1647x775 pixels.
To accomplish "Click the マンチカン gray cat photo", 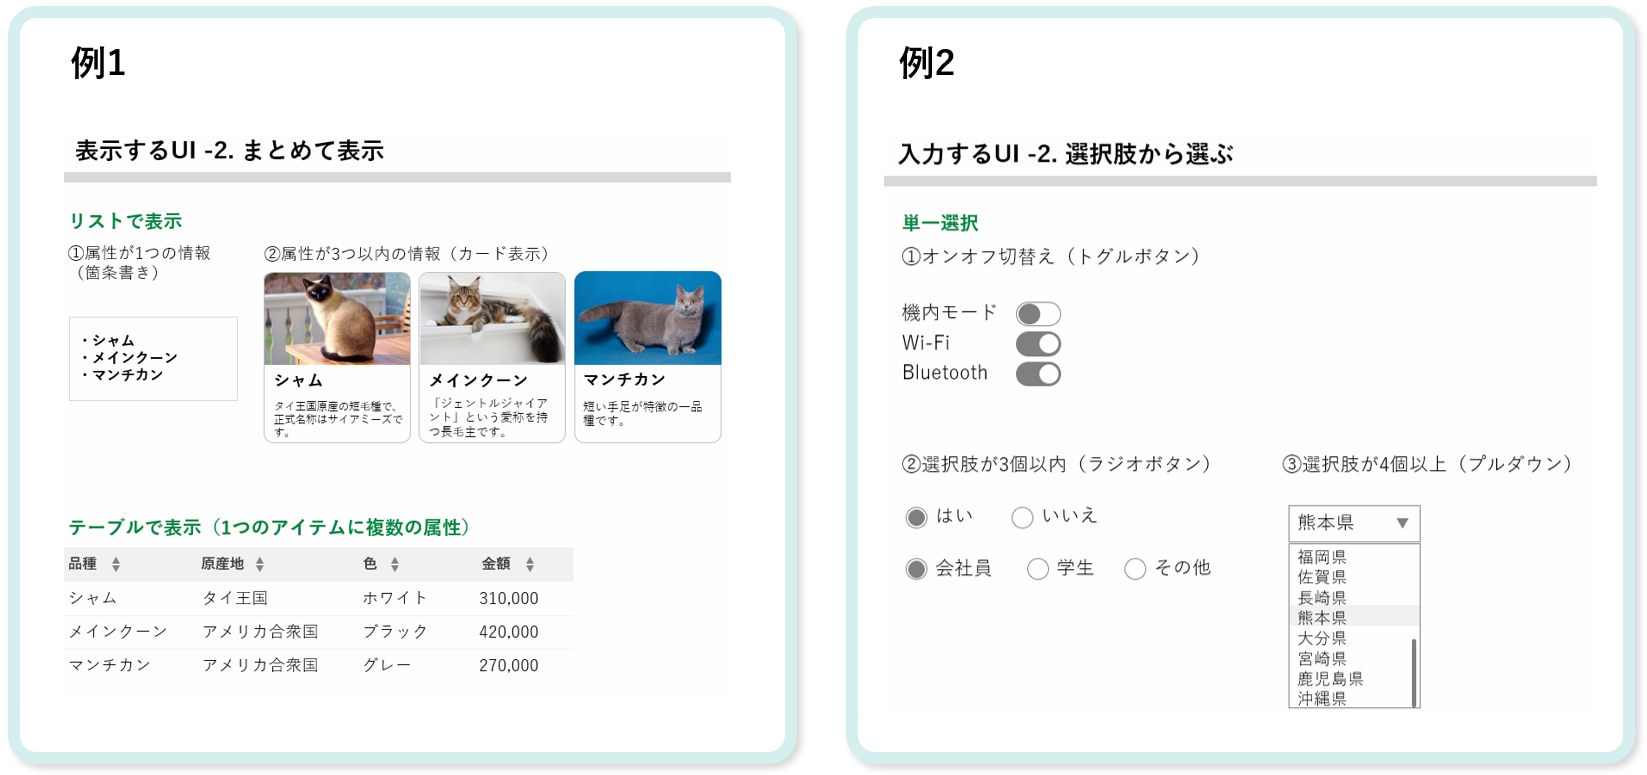I will [x=648, y=318].
